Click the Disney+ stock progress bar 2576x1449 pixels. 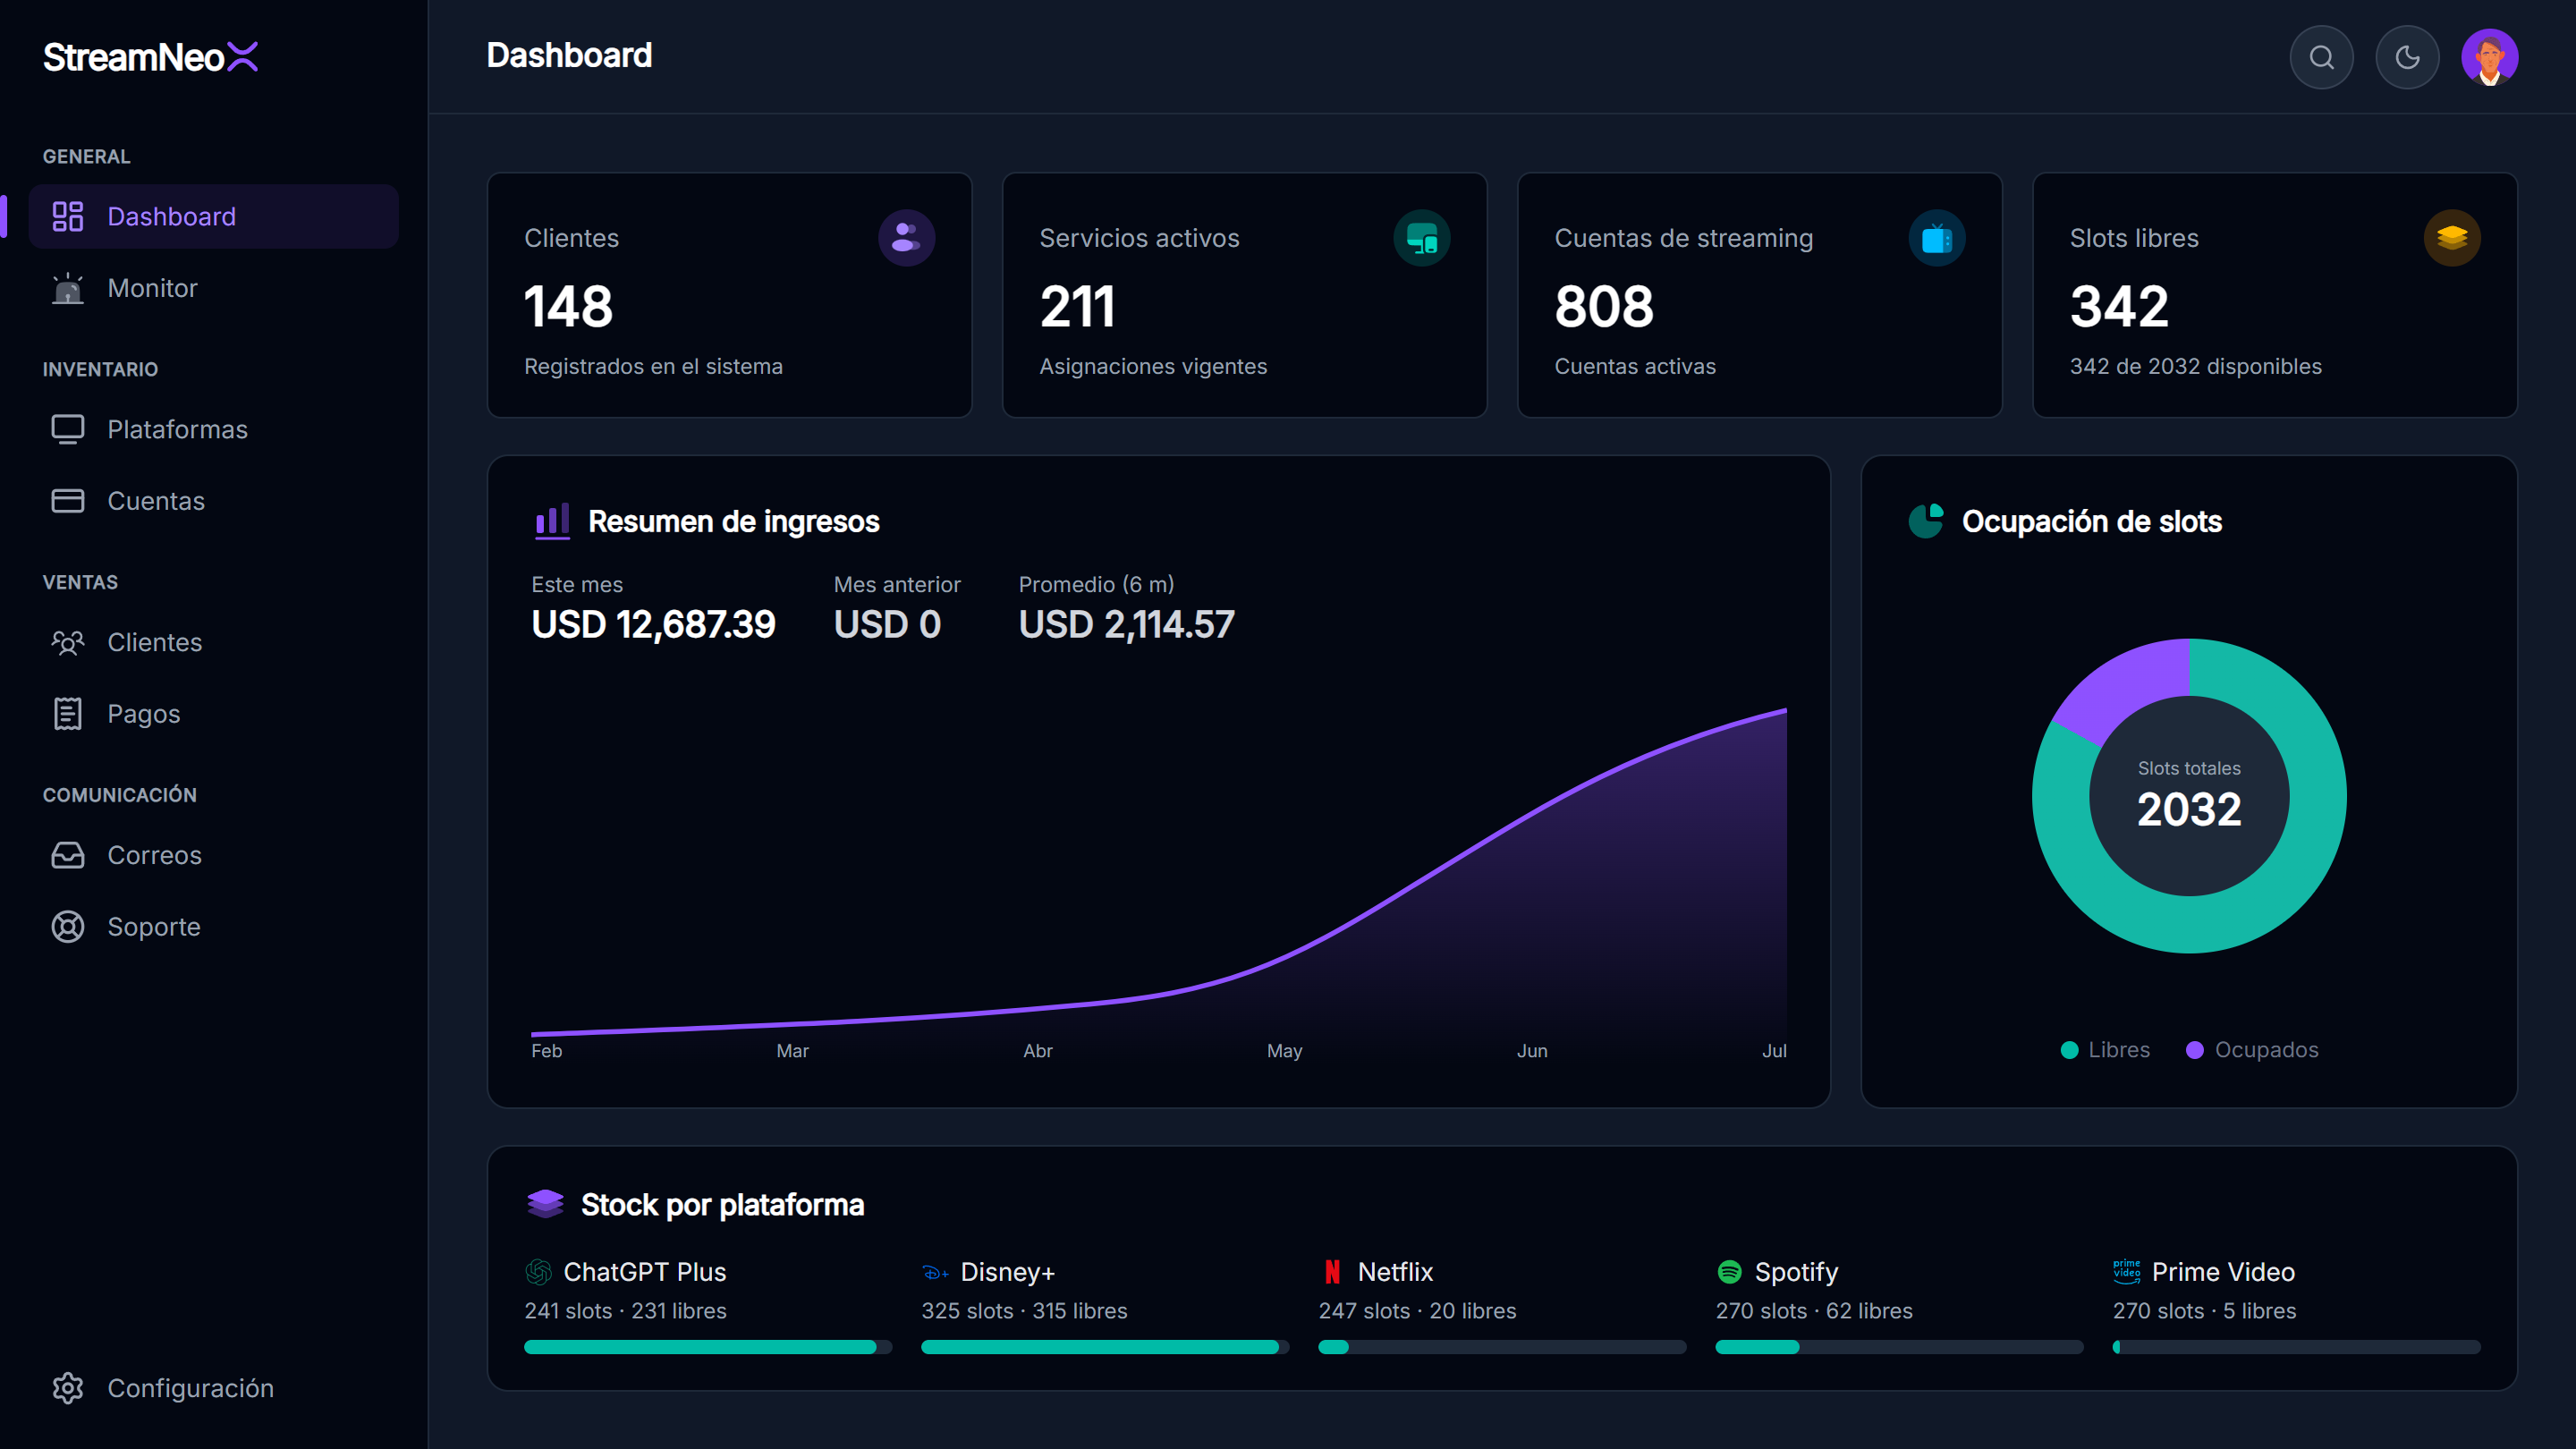(x=1105, y=1347)
